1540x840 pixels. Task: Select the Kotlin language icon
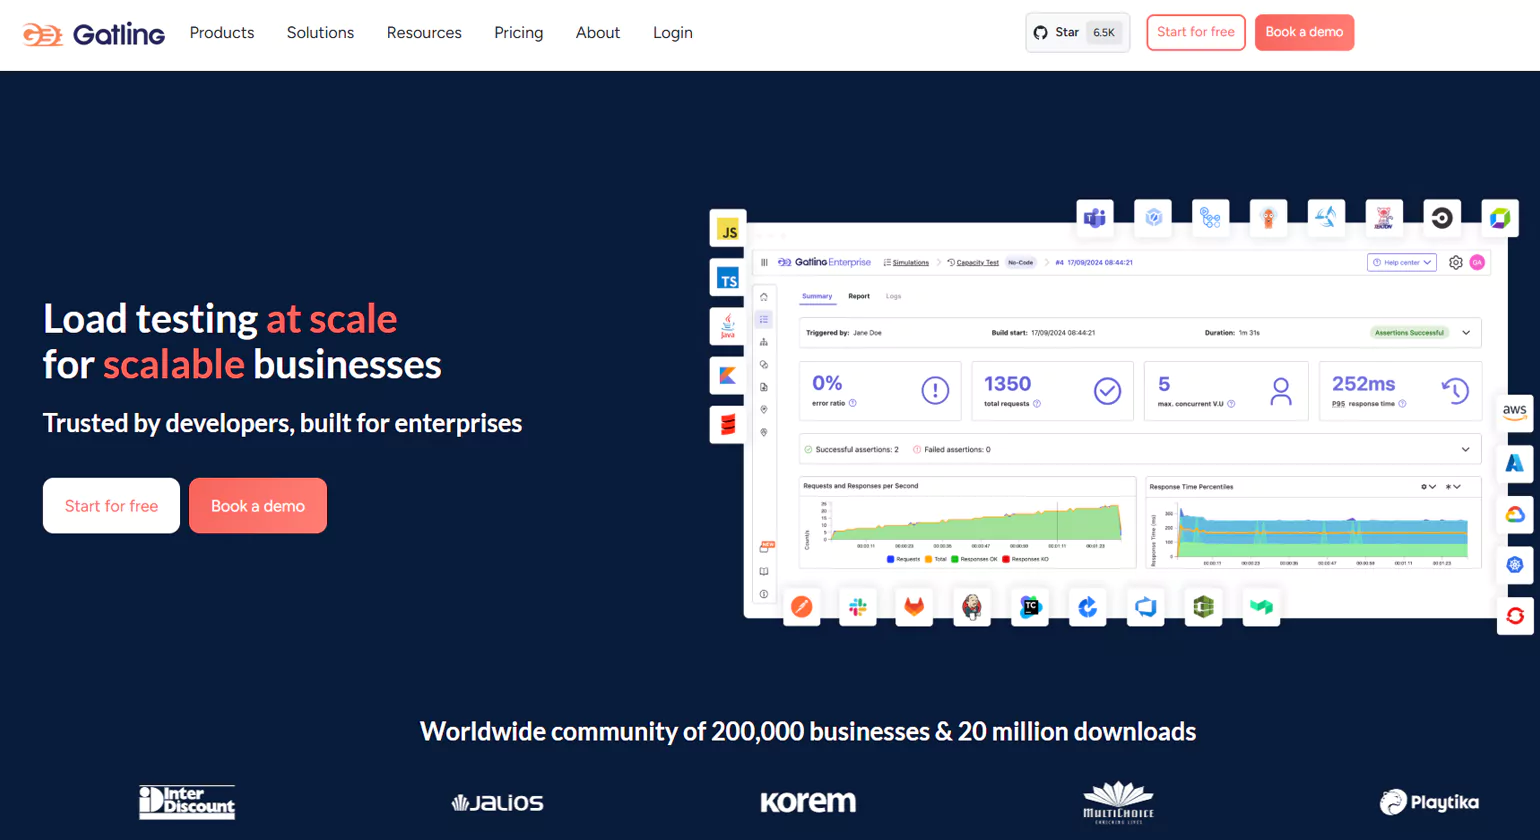coord(728,376)
